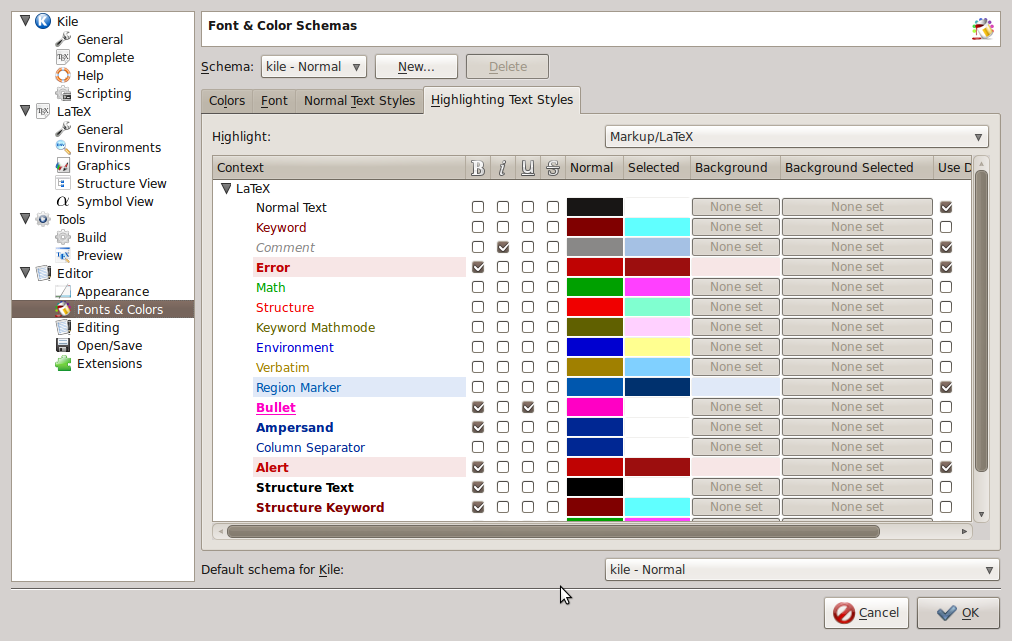
Task: Click the Preview icon
Action: pos(63,256)
